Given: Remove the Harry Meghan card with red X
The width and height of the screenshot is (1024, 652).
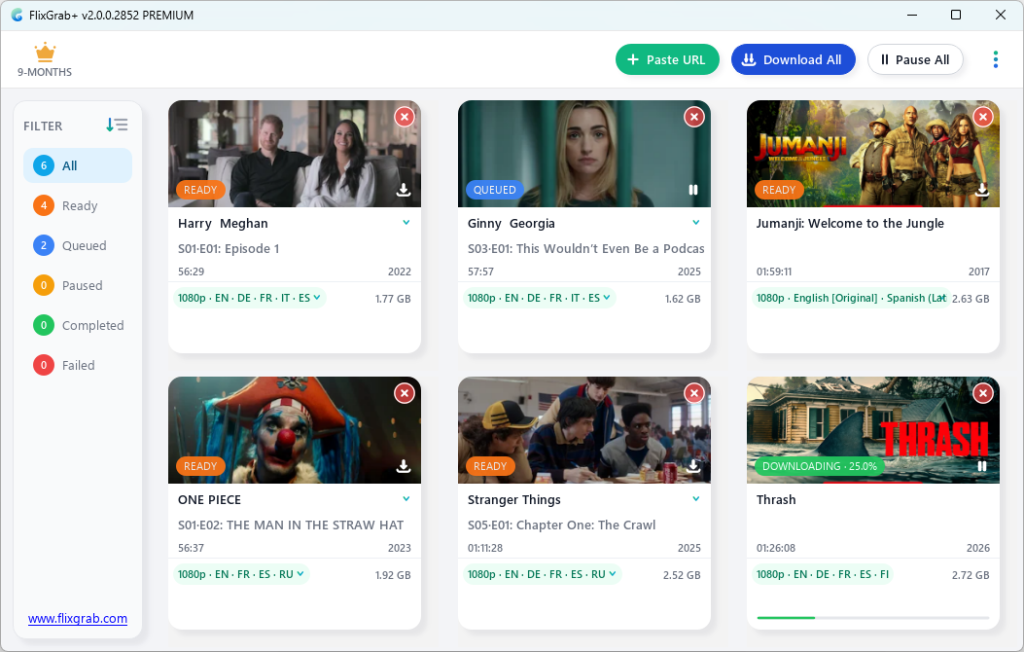Looking at the screenshot, I should 404,117.
